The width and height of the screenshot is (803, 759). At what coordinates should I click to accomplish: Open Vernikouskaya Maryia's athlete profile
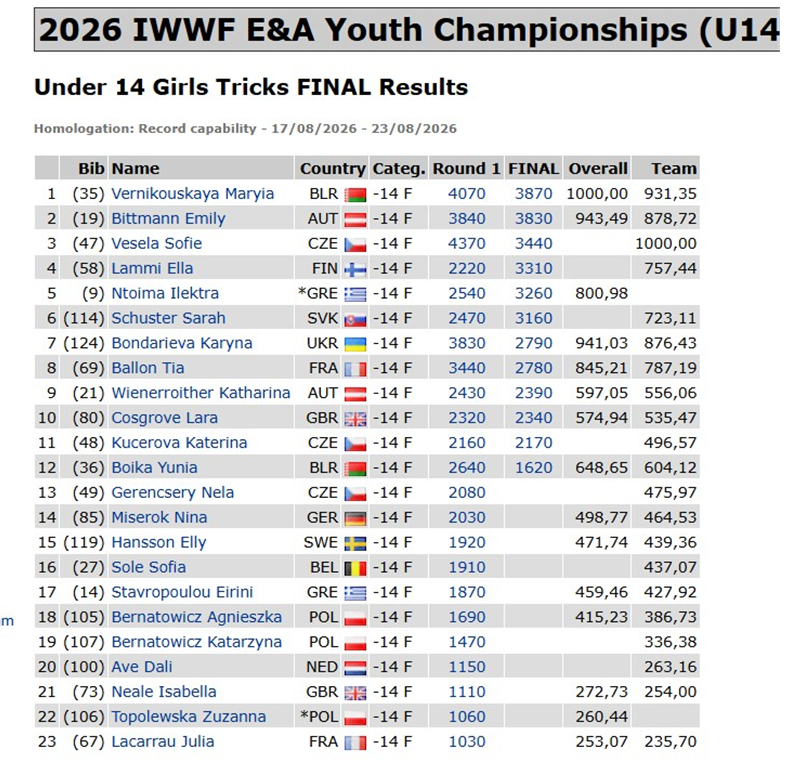point(193,194)
